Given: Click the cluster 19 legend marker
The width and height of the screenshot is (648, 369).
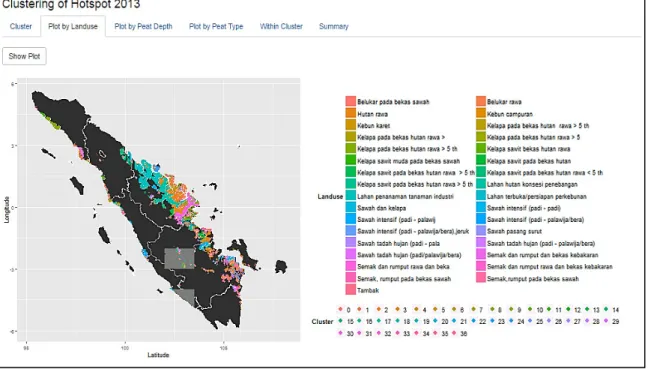Looking at the screenshot, I should click(416, 321).
